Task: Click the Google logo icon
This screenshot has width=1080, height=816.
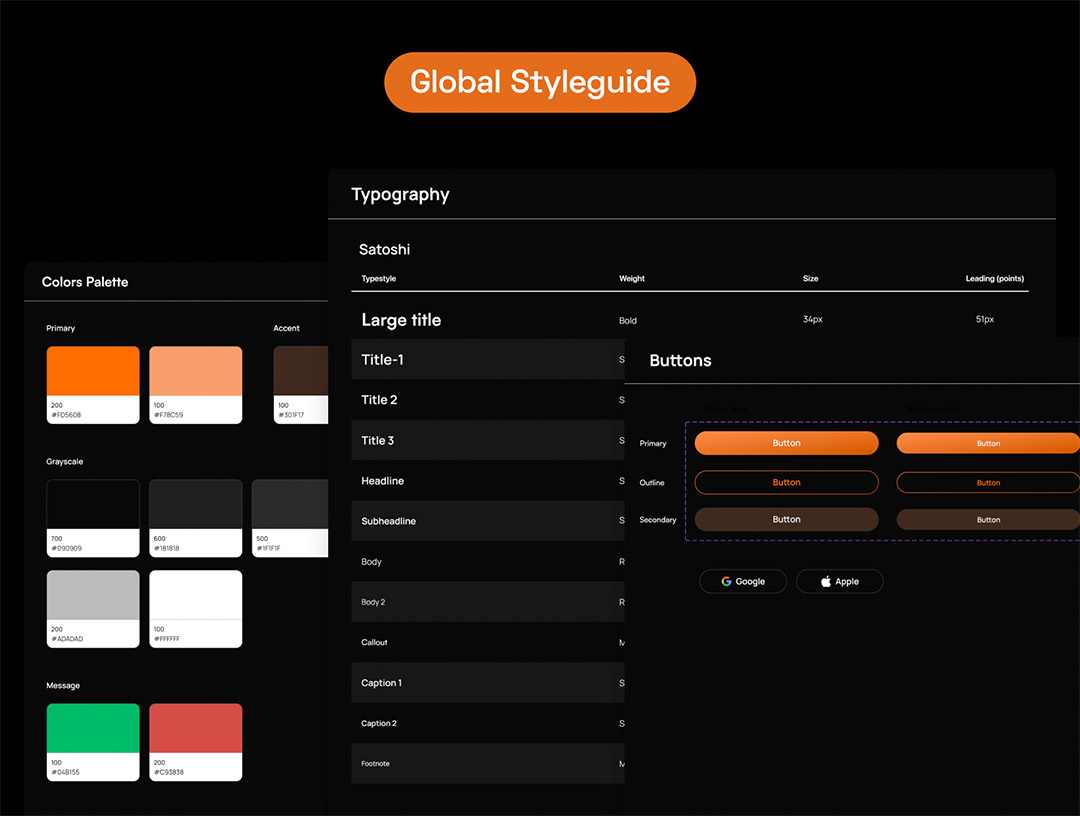Action: tap(727, 582)
